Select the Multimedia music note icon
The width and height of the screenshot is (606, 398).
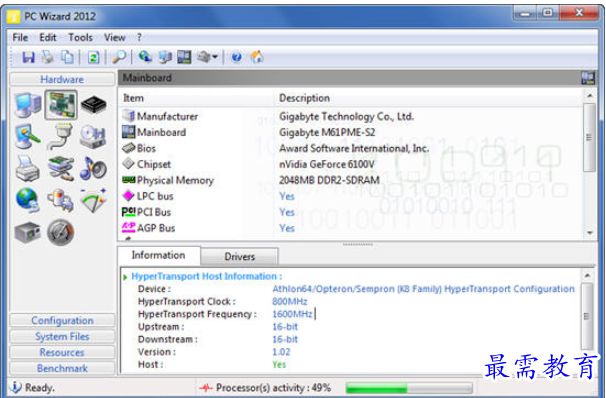tap(93, 168)
